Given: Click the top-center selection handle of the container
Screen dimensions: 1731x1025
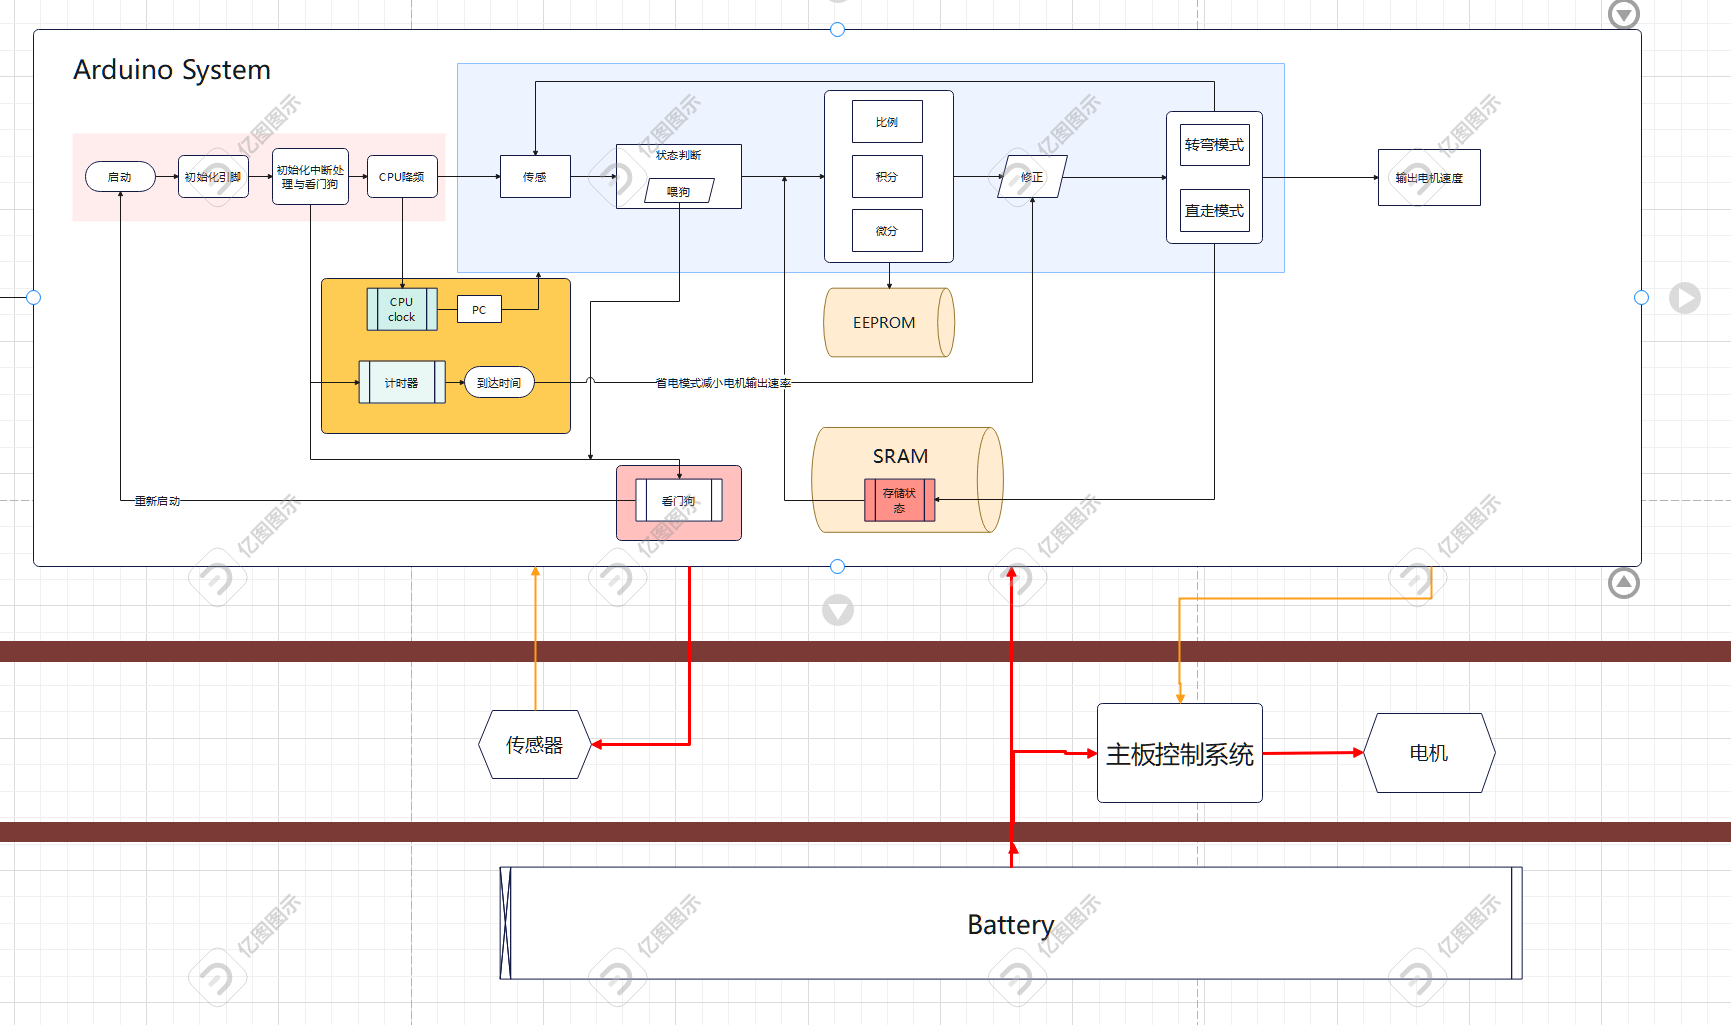Looking at the screenshot, I should [838, 30].
